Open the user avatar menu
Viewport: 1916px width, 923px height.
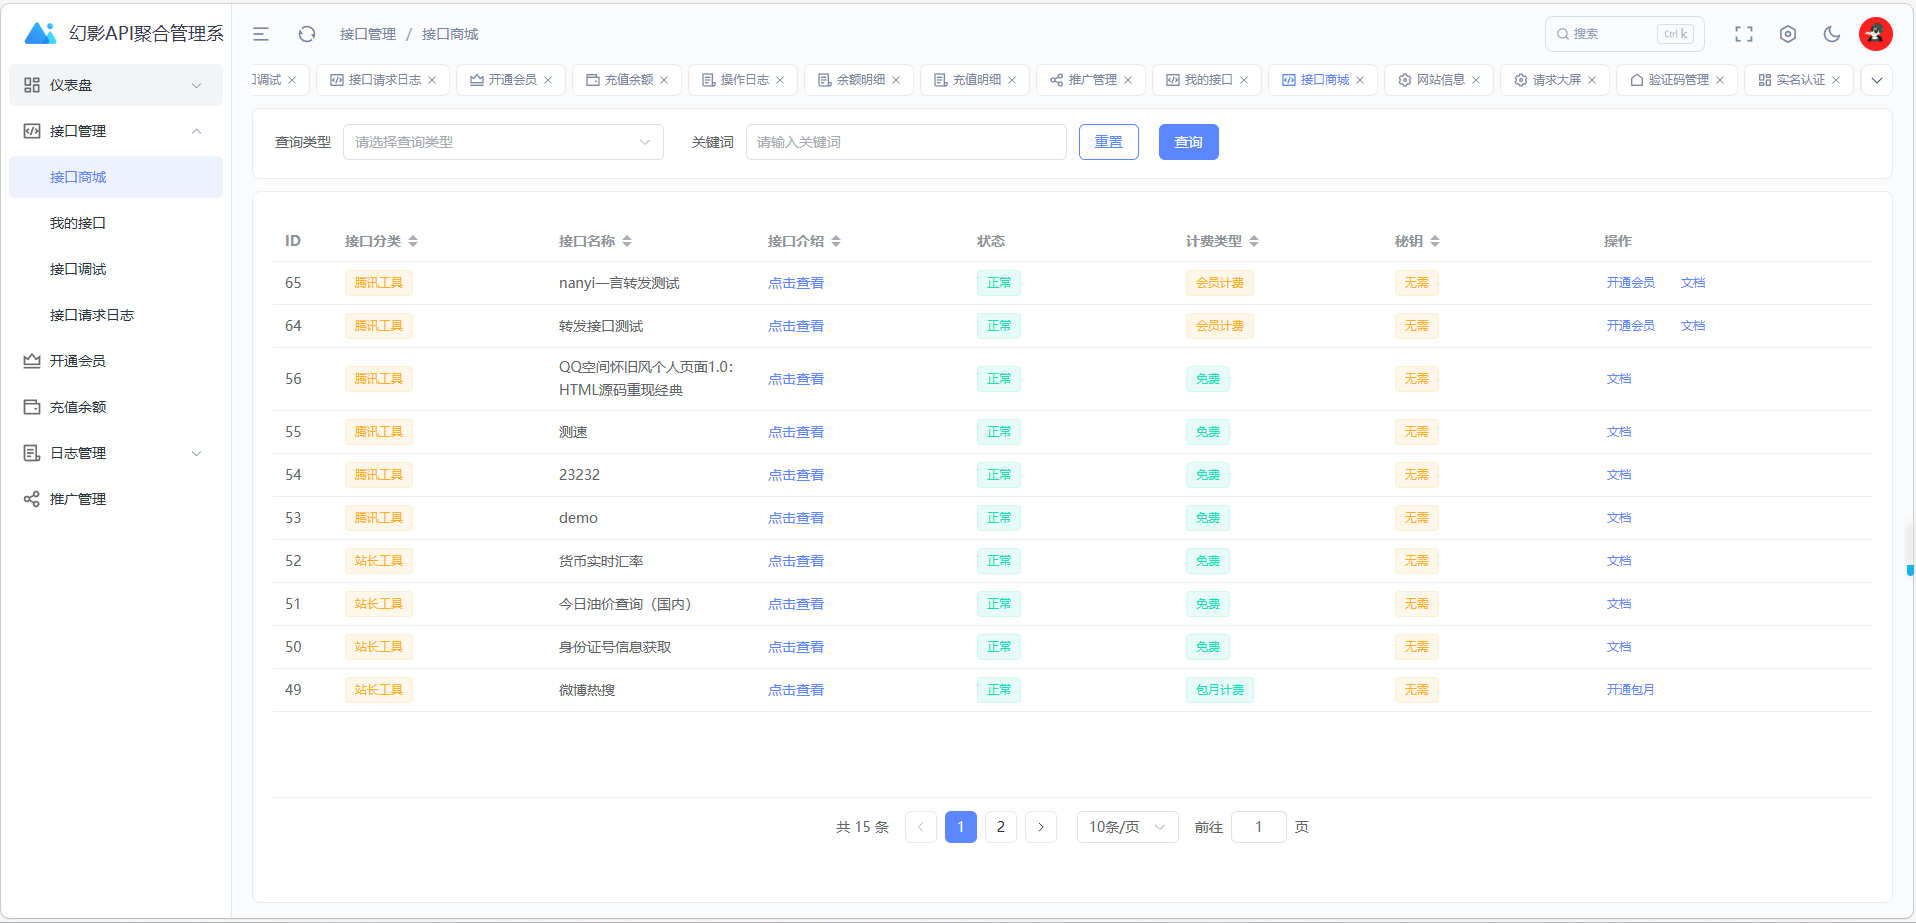coord(1876,34)
